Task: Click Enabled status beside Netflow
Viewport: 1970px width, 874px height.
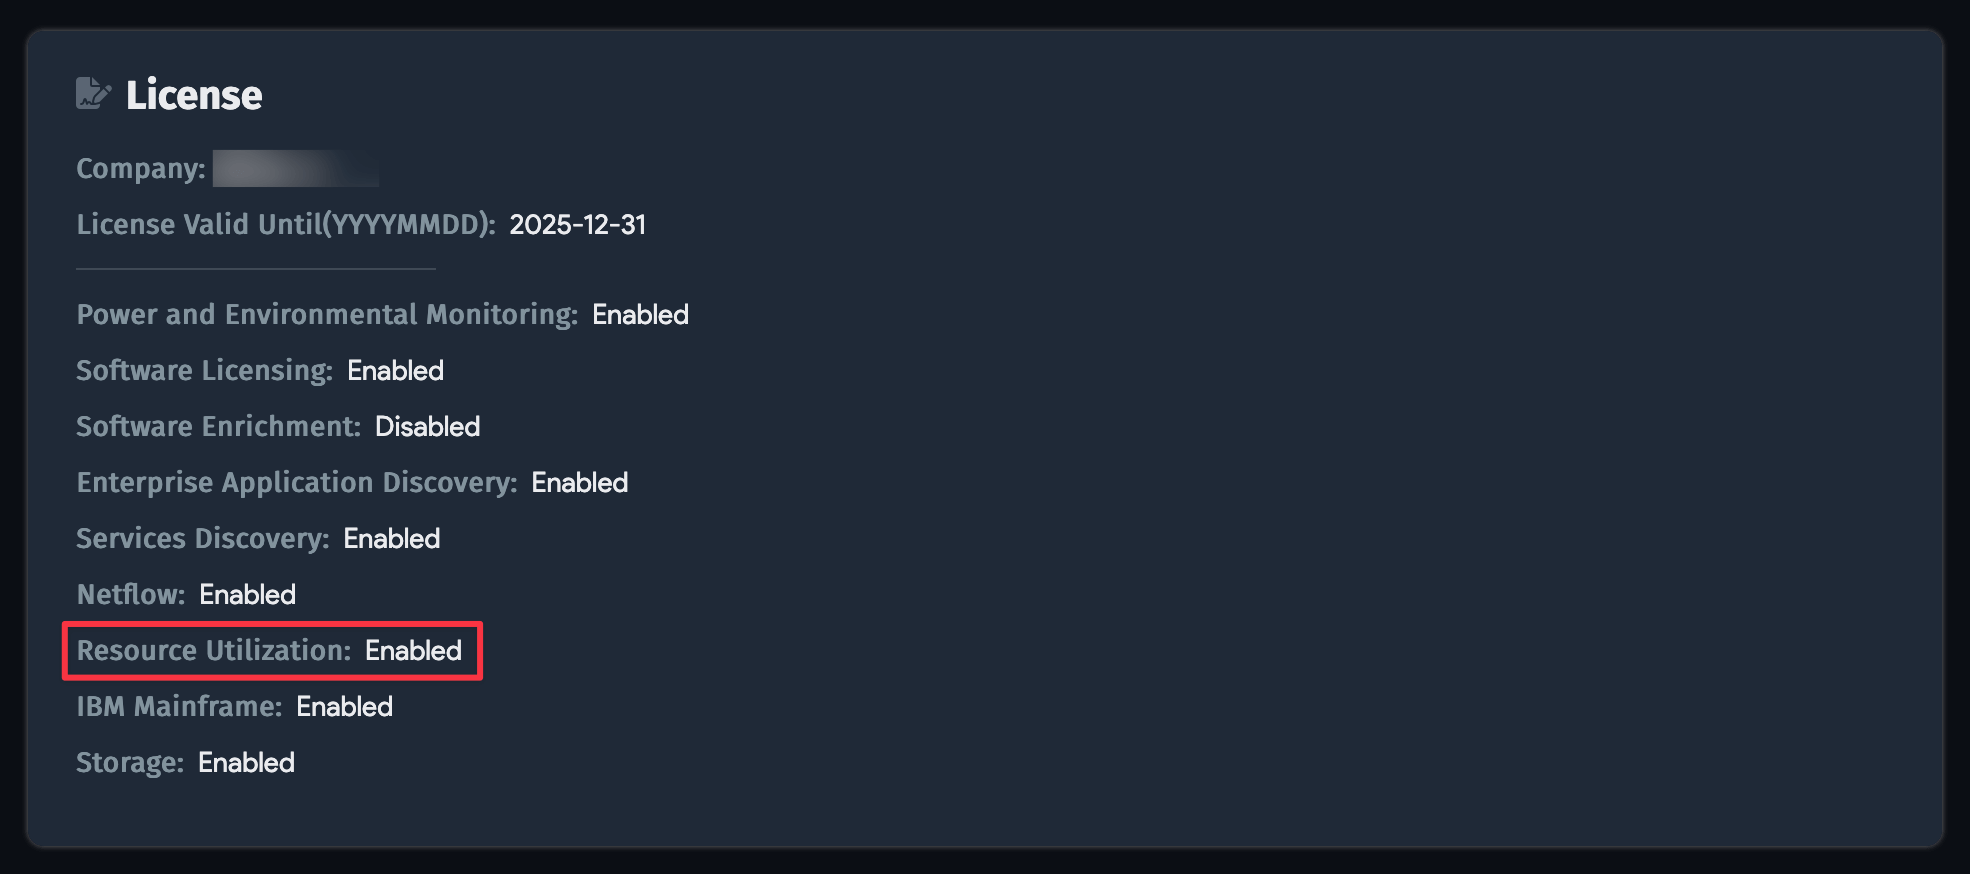Action: pyautogui.click(x=247, y=595)
